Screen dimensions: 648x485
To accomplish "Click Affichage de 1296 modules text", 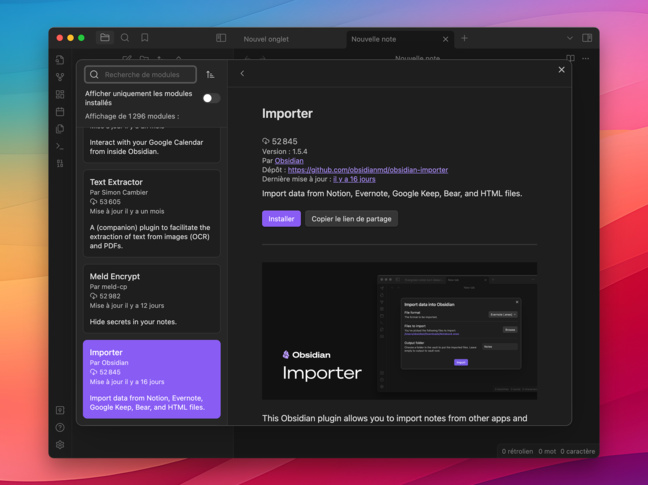I will (132, 116).
